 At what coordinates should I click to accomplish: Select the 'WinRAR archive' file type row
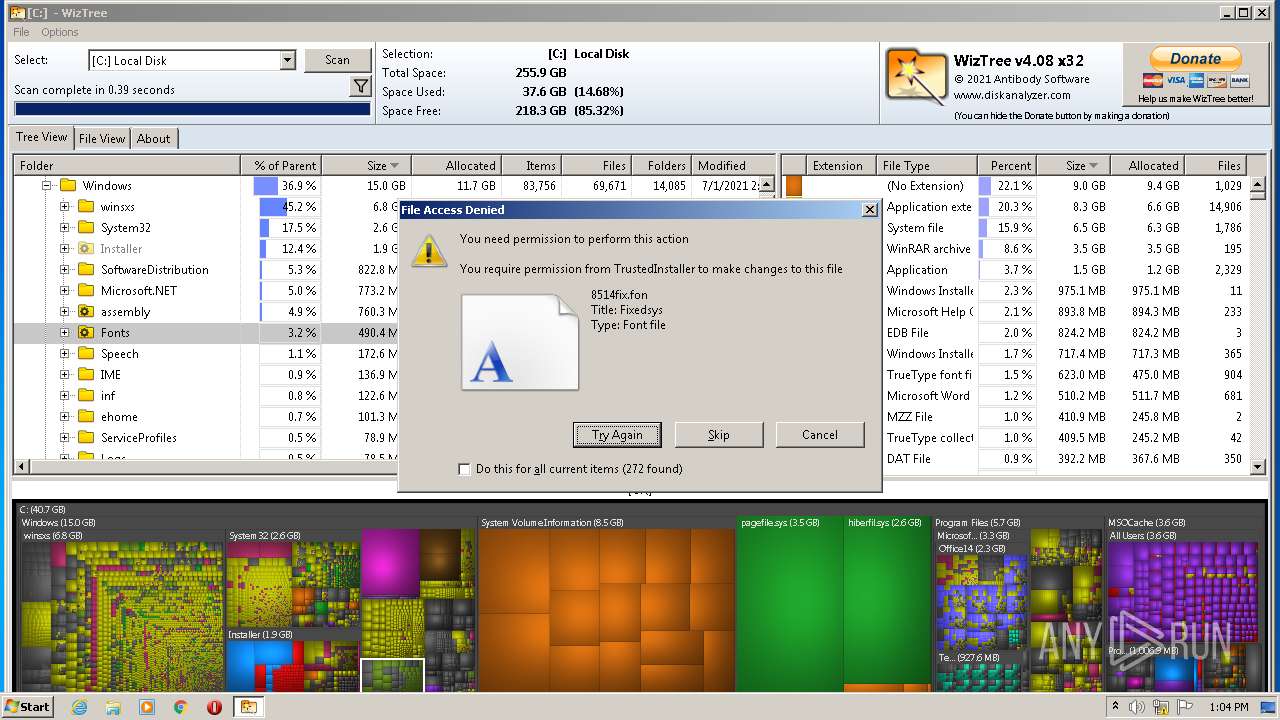tap(1016, 249)
